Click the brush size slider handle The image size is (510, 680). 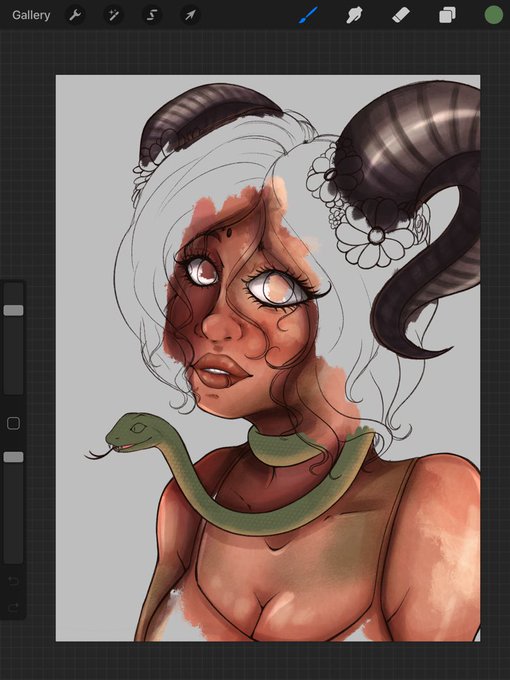click(13, 310)
